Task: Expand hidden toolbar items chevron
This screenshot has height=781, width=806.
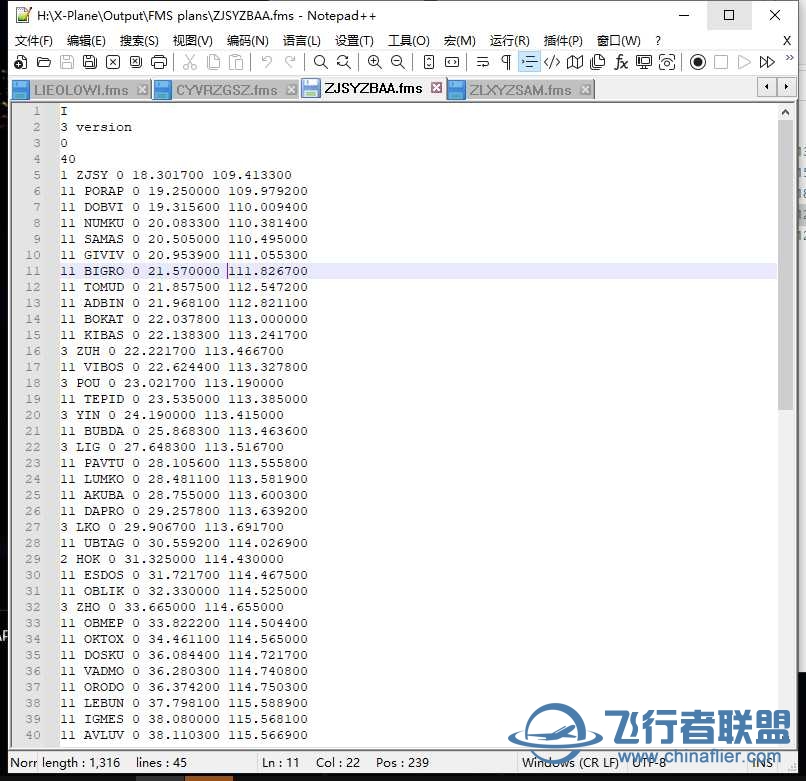Action: pyautogui.click(x=790, y=58)
